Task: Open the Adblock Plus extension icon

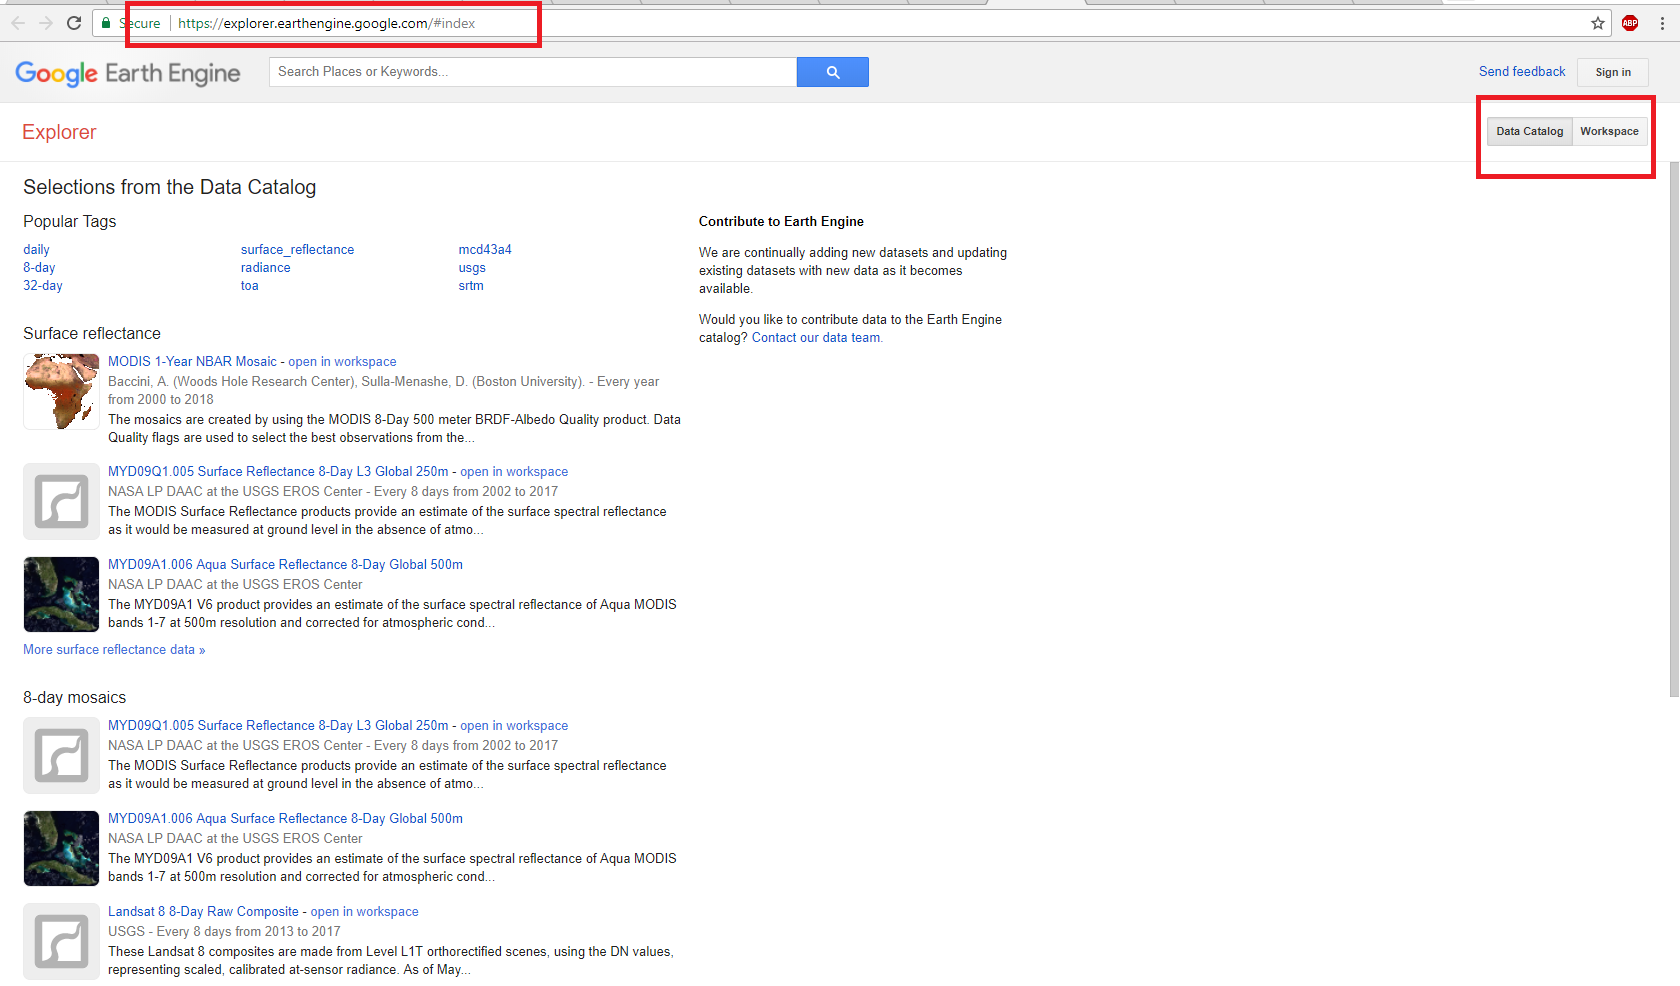Action: point(1630,23)
